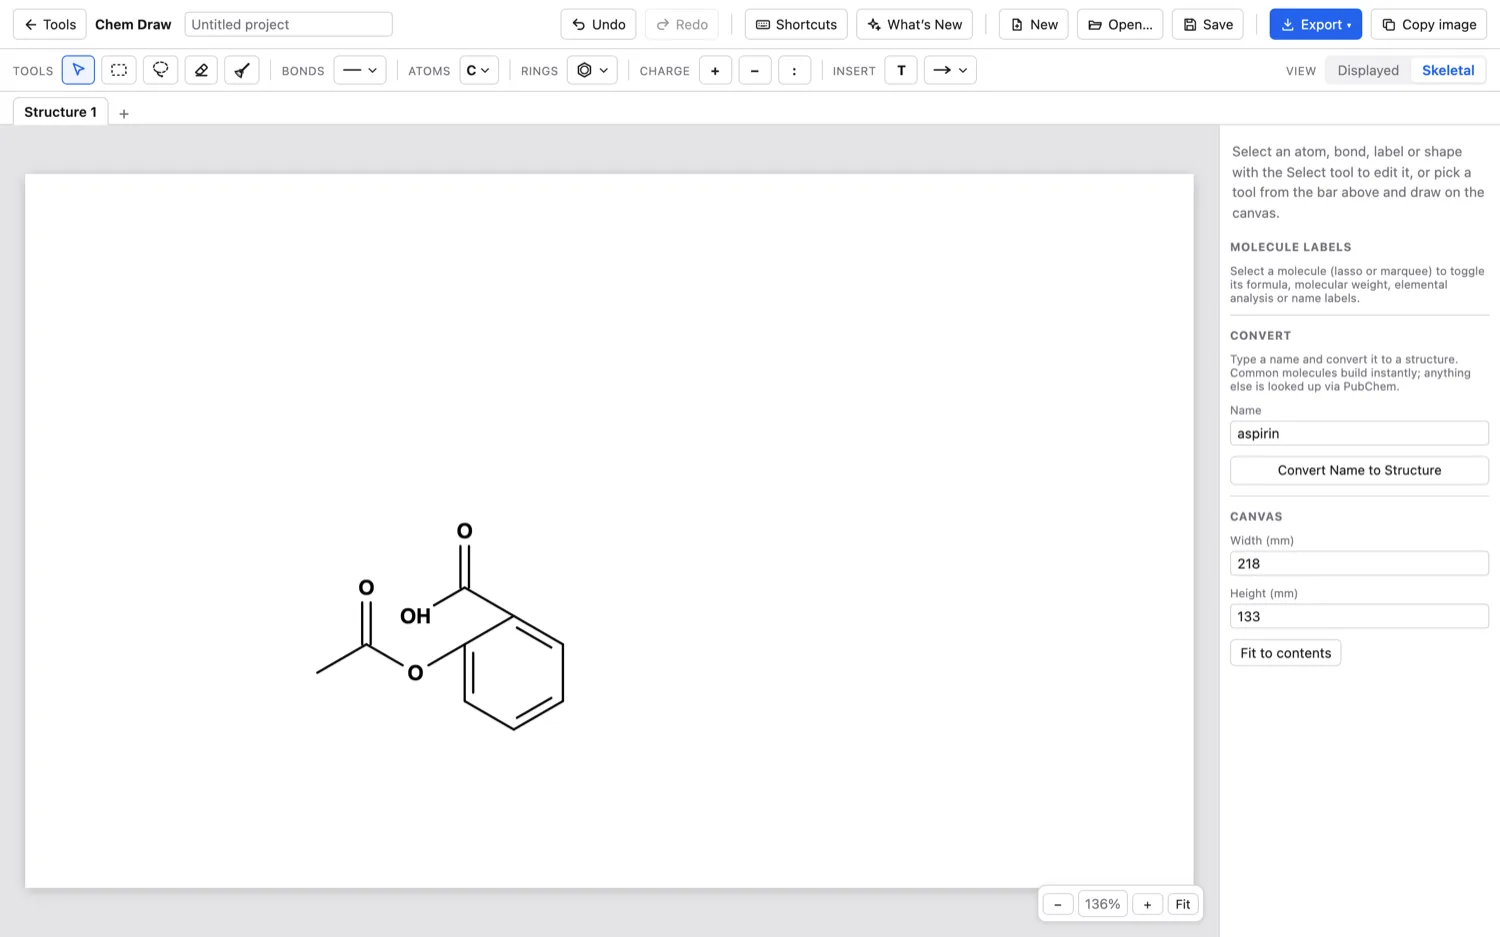Click Open... to load a file
The width and height of the screenshot is (1500, 937).
[x=1120, y=24]
